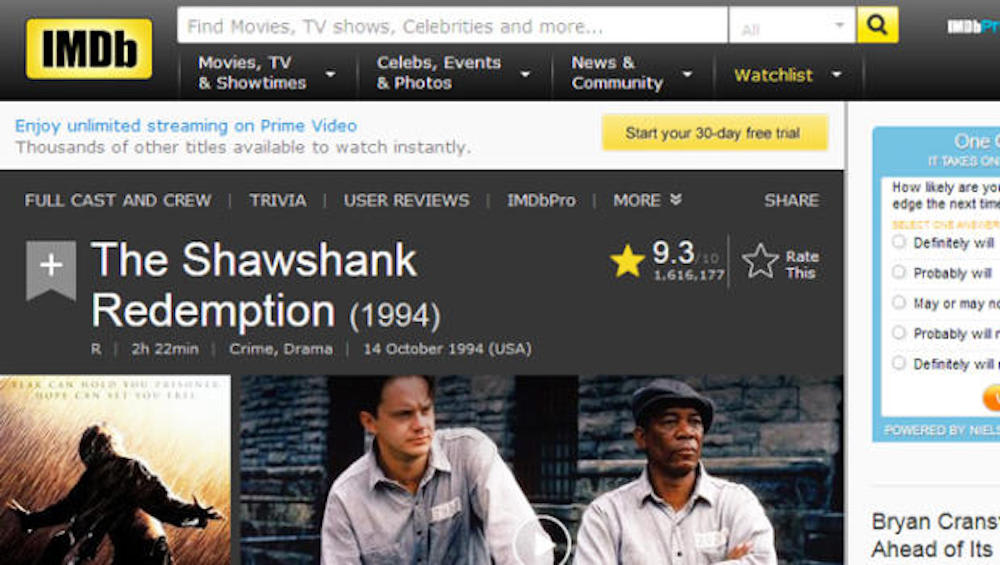Click the yellow 9.3 rating star

[x=628, y=261]
